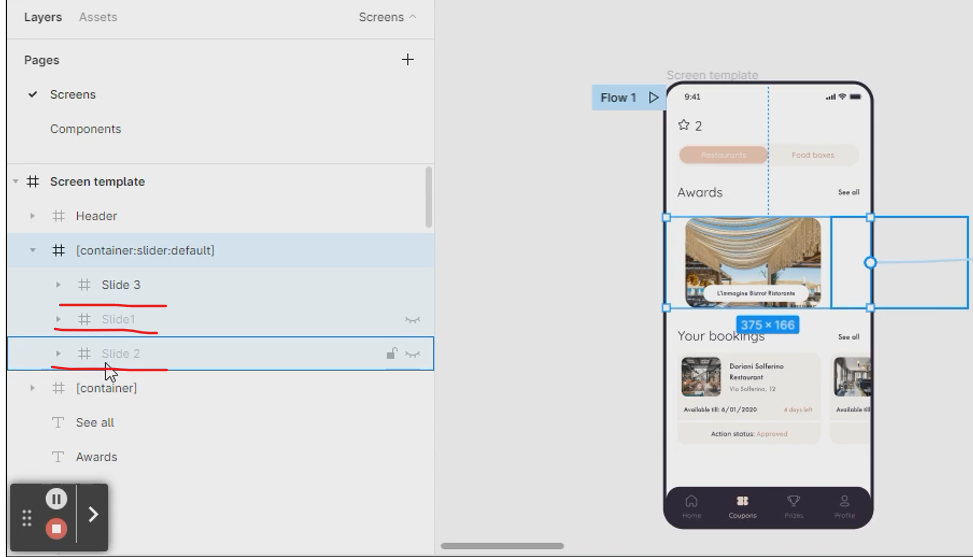This screenshot has width=973, height=557.
Task: Select the Header layer row
Action: coord(220,216)
